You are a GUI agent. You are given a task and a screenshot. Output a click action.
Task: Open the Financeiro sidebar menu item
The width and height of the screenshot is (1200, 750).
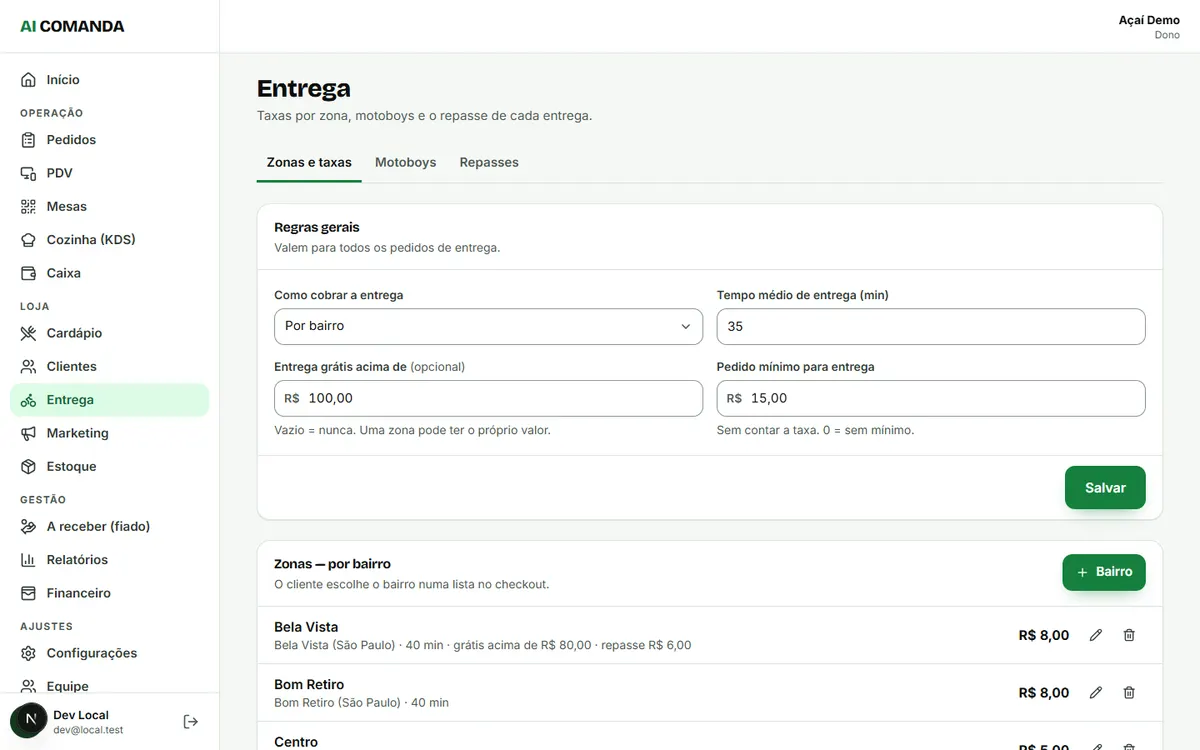pos(110,593)
